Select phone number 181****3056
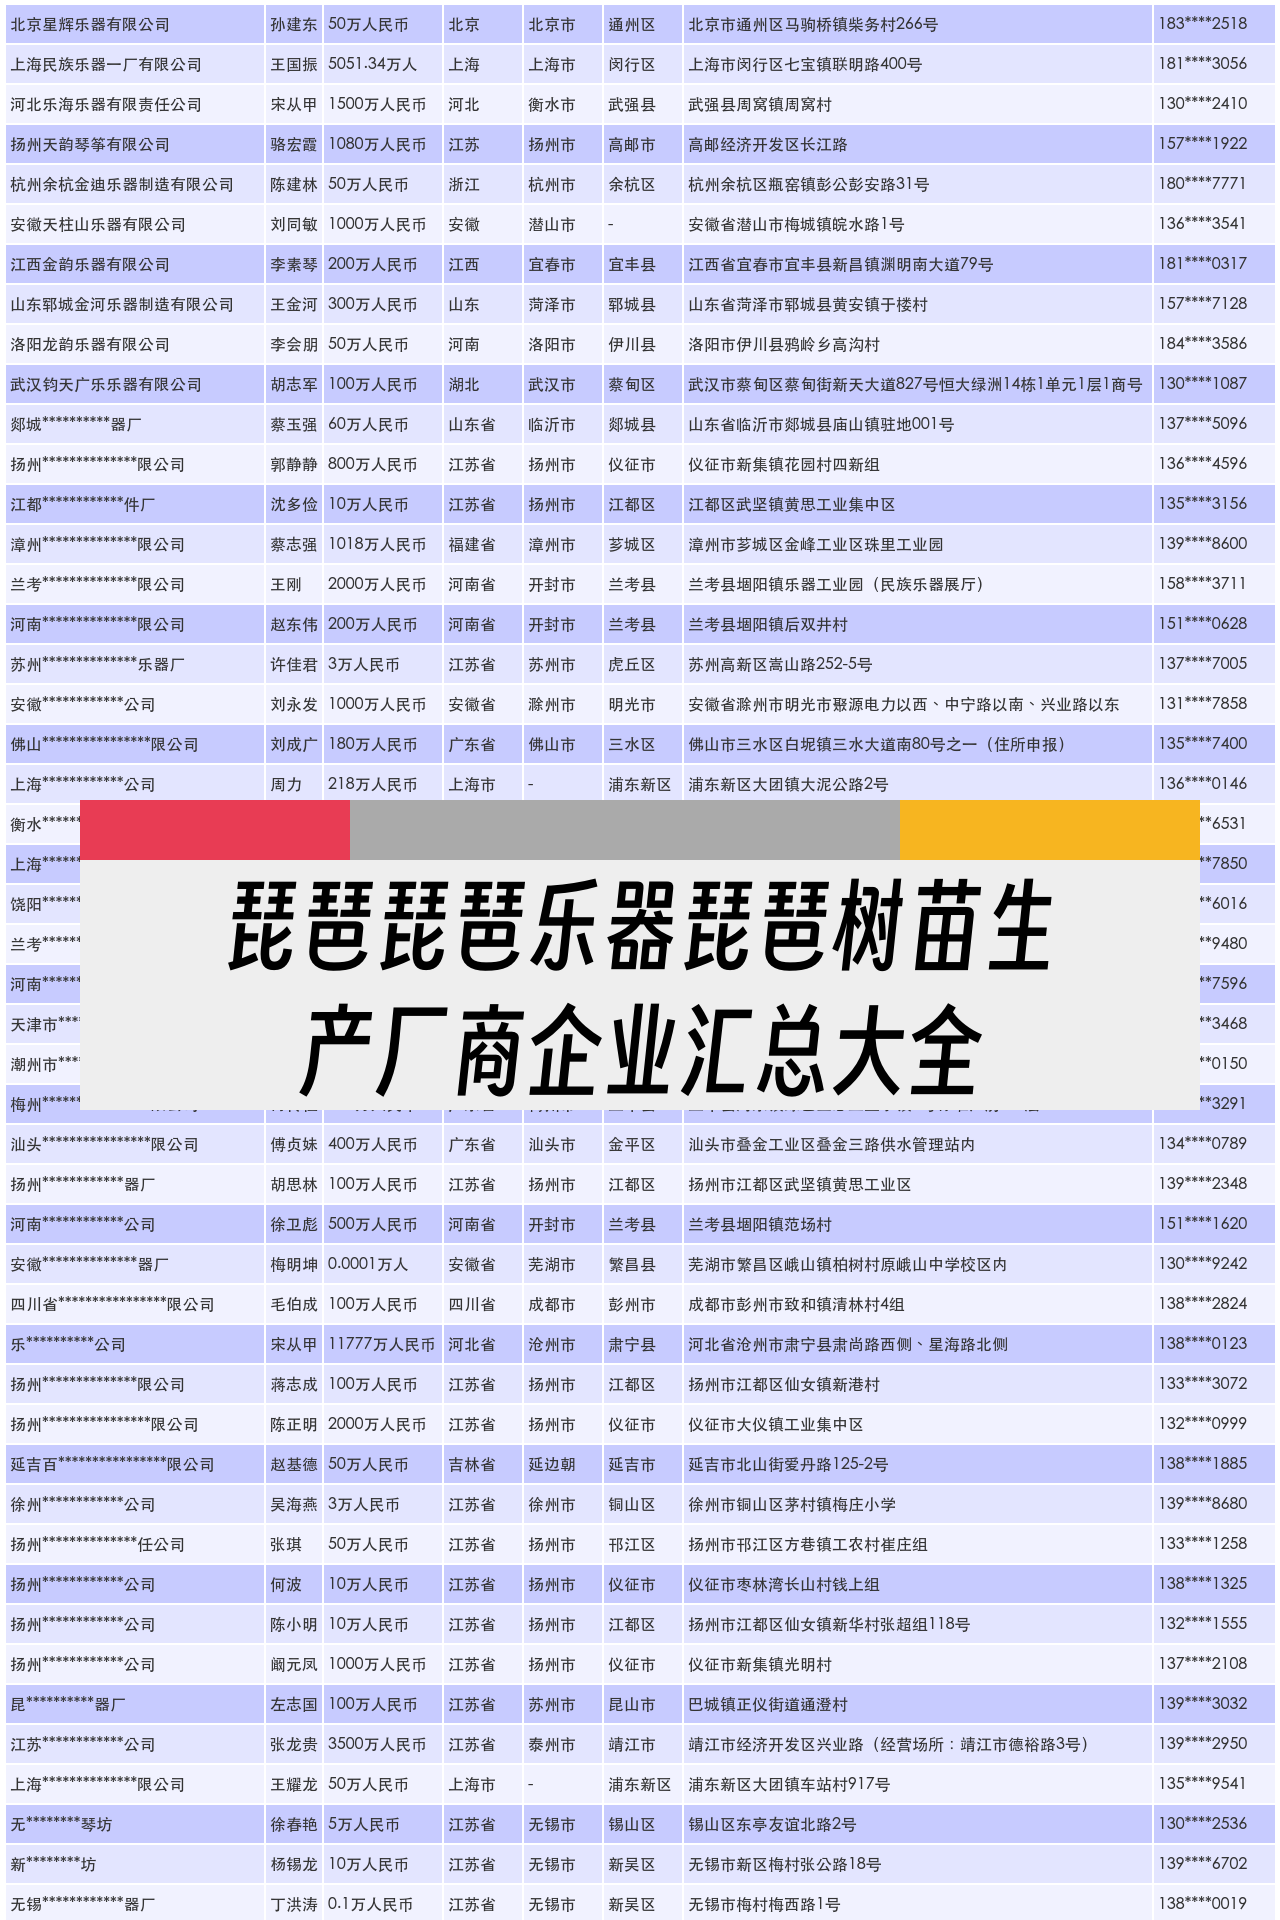Viewport: 1280px width, 1920px height. pyautogui.click(x=1203, y=63)
